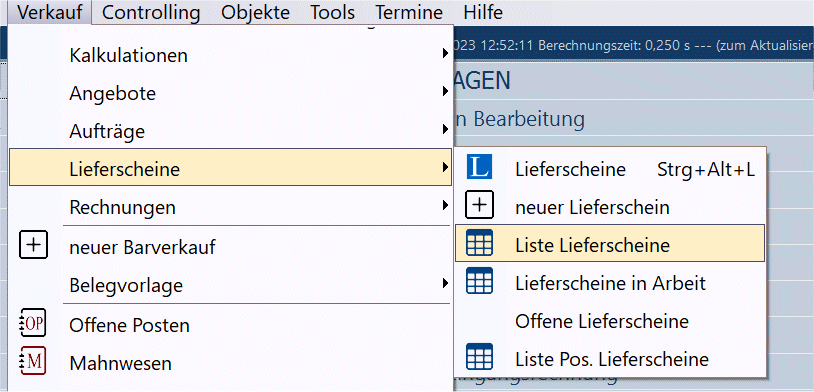Expand the Kalkulationen submenu arrow
This screenshot has height=392, width=814.
click(445, 53)
